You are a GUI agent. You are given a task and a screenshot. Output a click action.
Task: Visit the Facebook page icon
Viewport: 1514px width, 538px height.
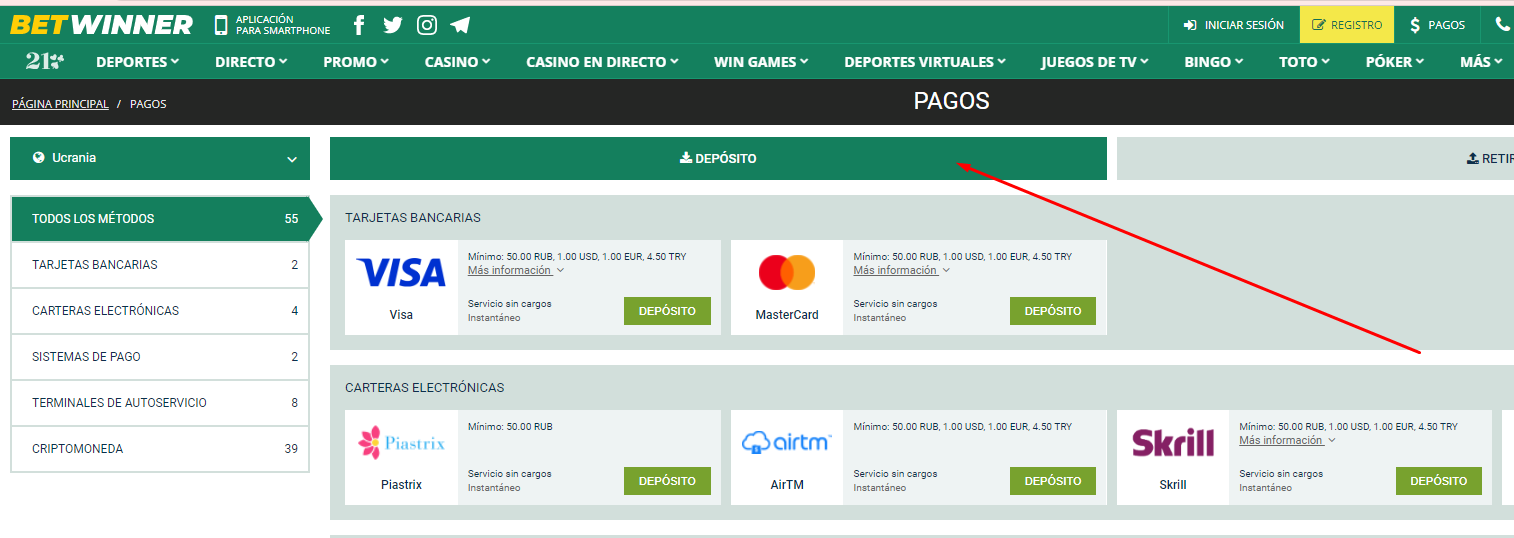click(359, 25)
